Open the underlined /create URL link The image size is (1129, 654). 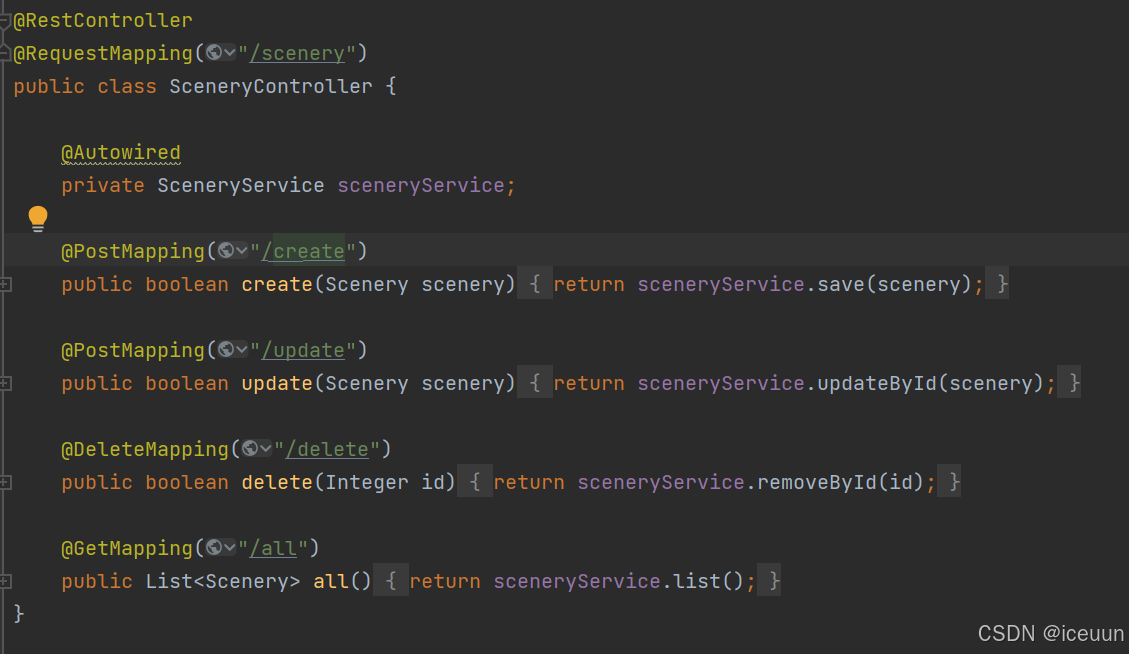tap(303, 250)
